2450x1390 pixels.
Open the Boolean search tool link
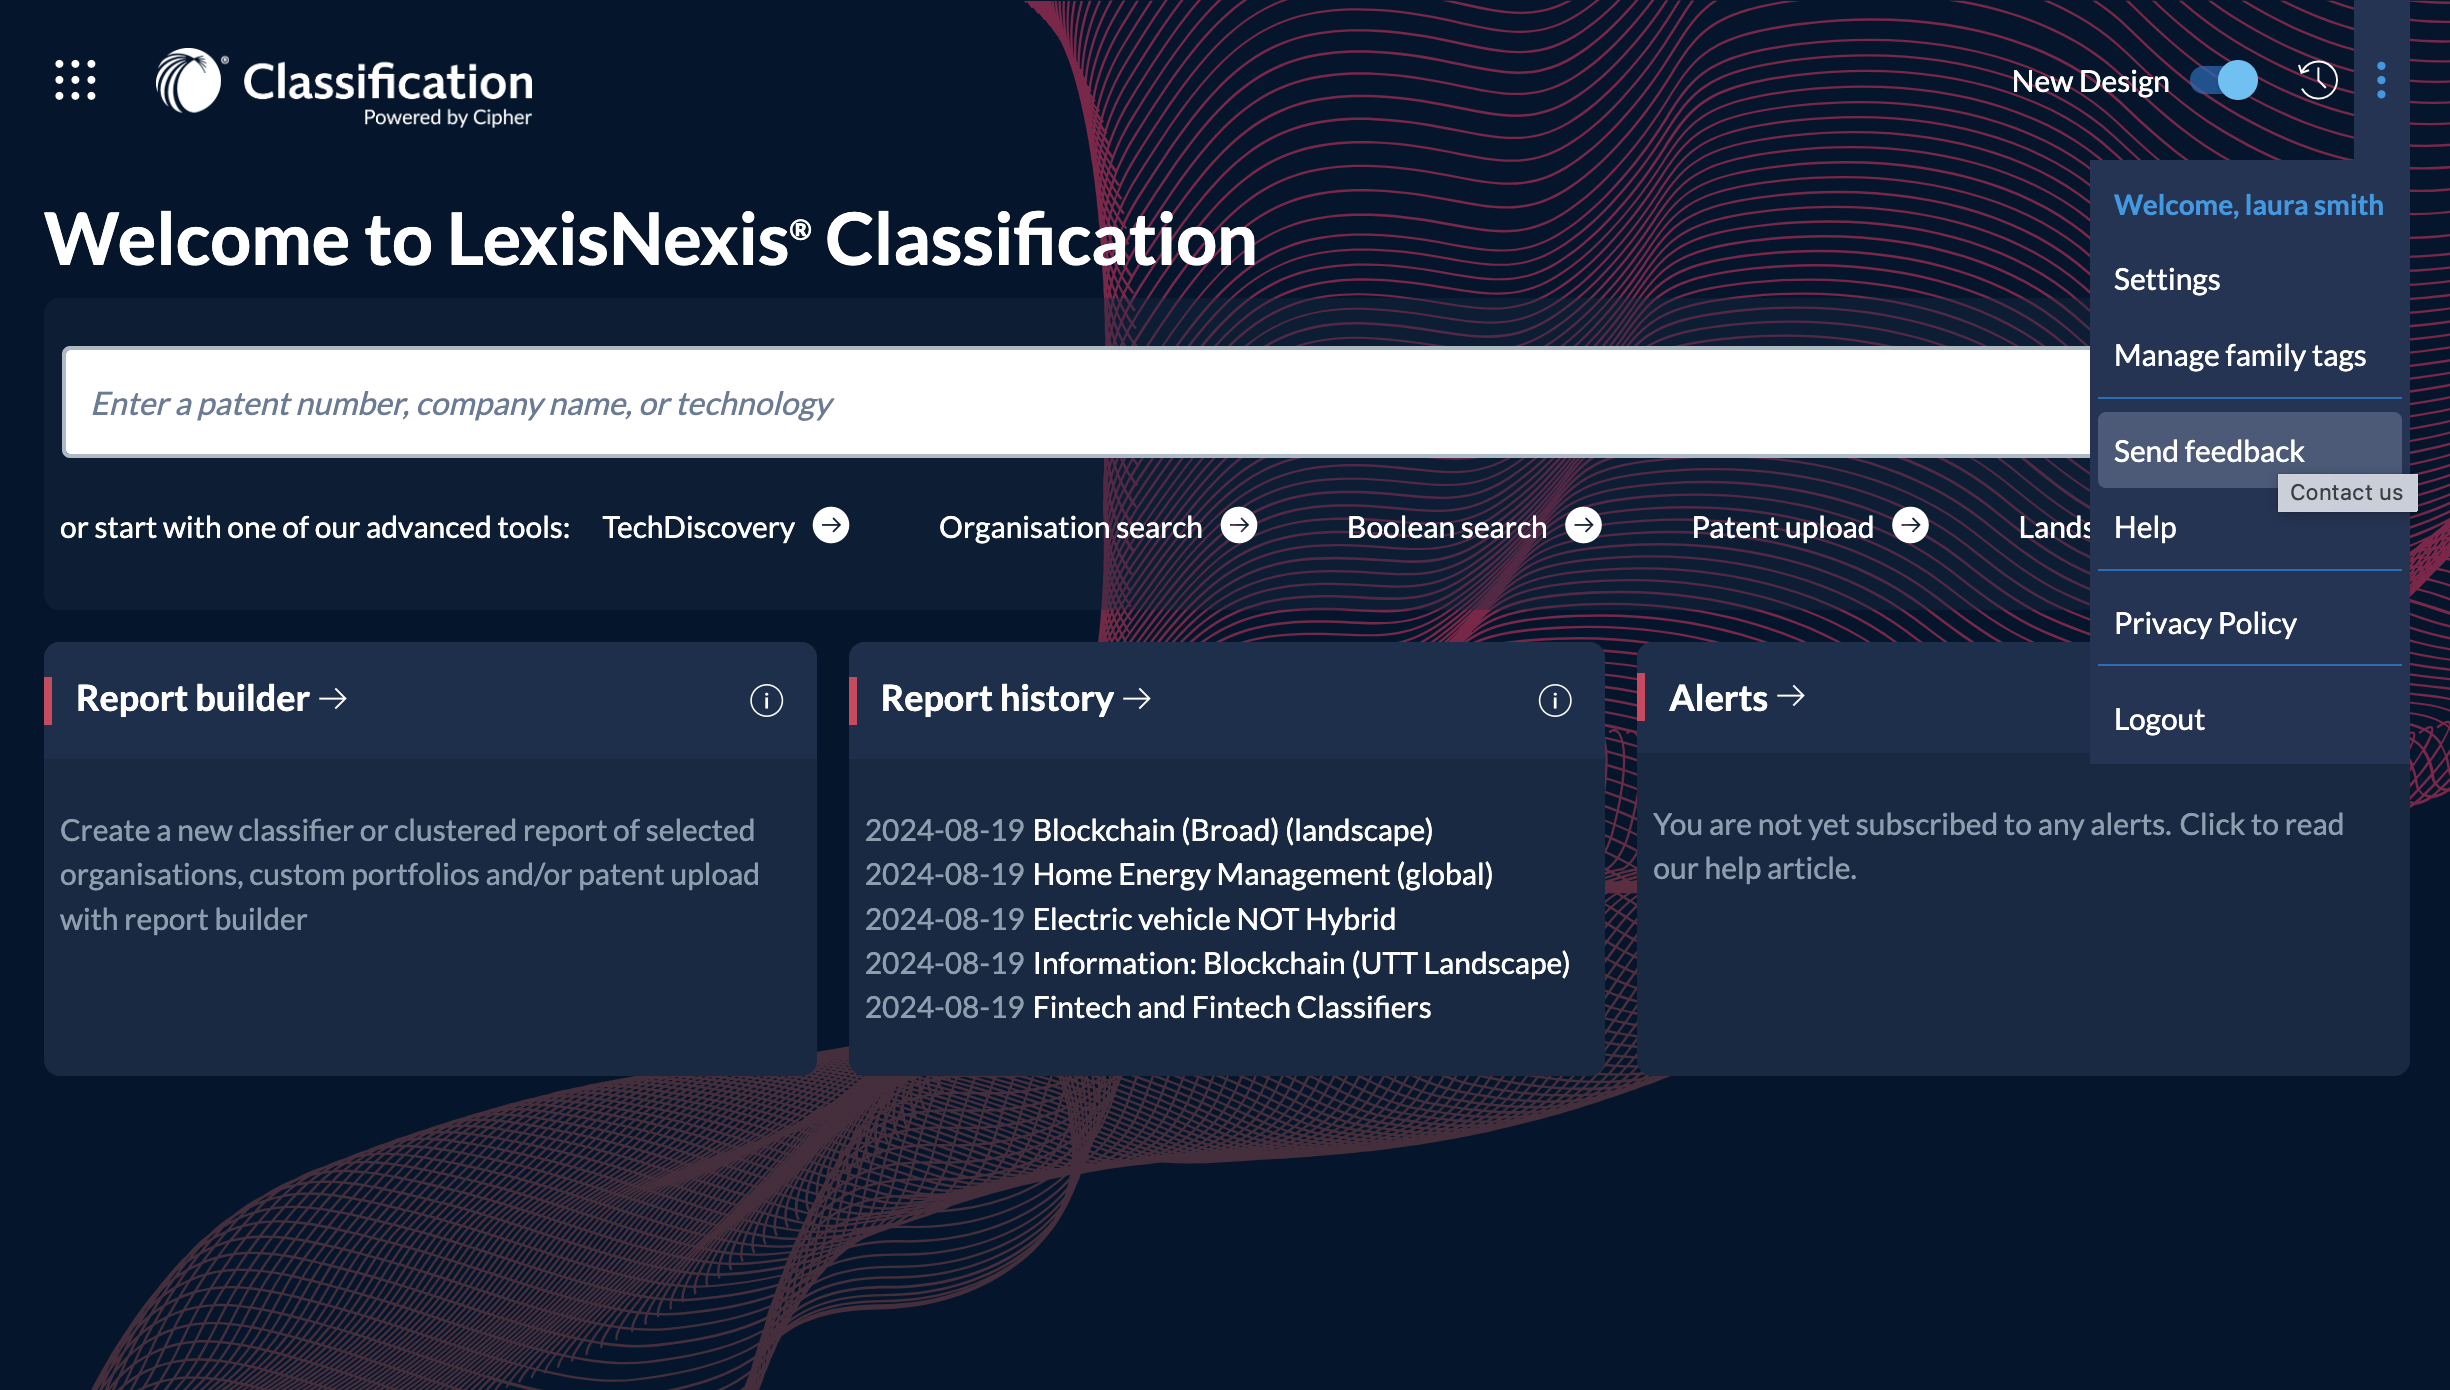(1446, 527)
